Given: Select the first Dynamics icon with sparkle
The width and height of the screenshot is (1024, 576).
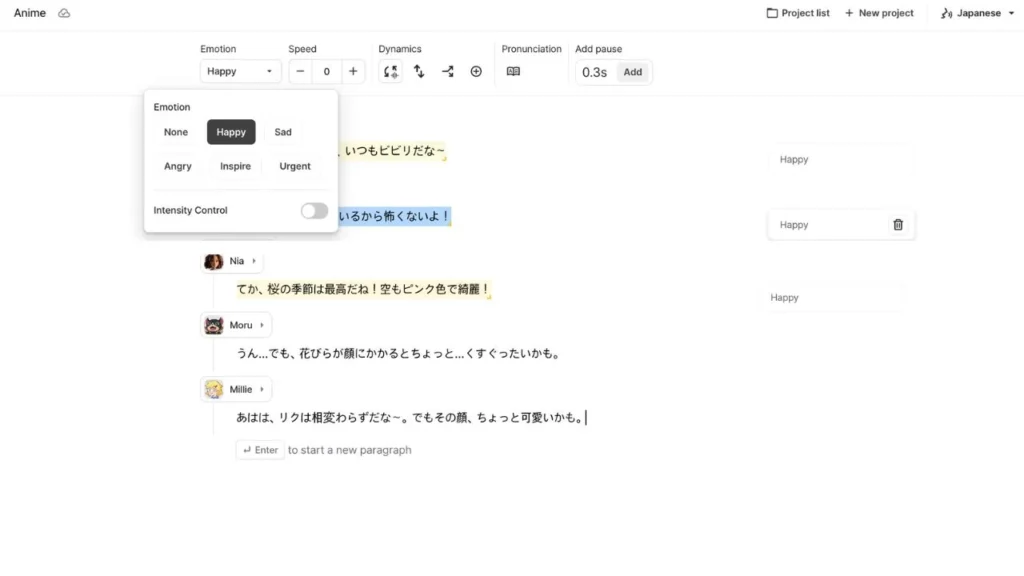Looking at the screenshot, I should (x=391, y=71).
